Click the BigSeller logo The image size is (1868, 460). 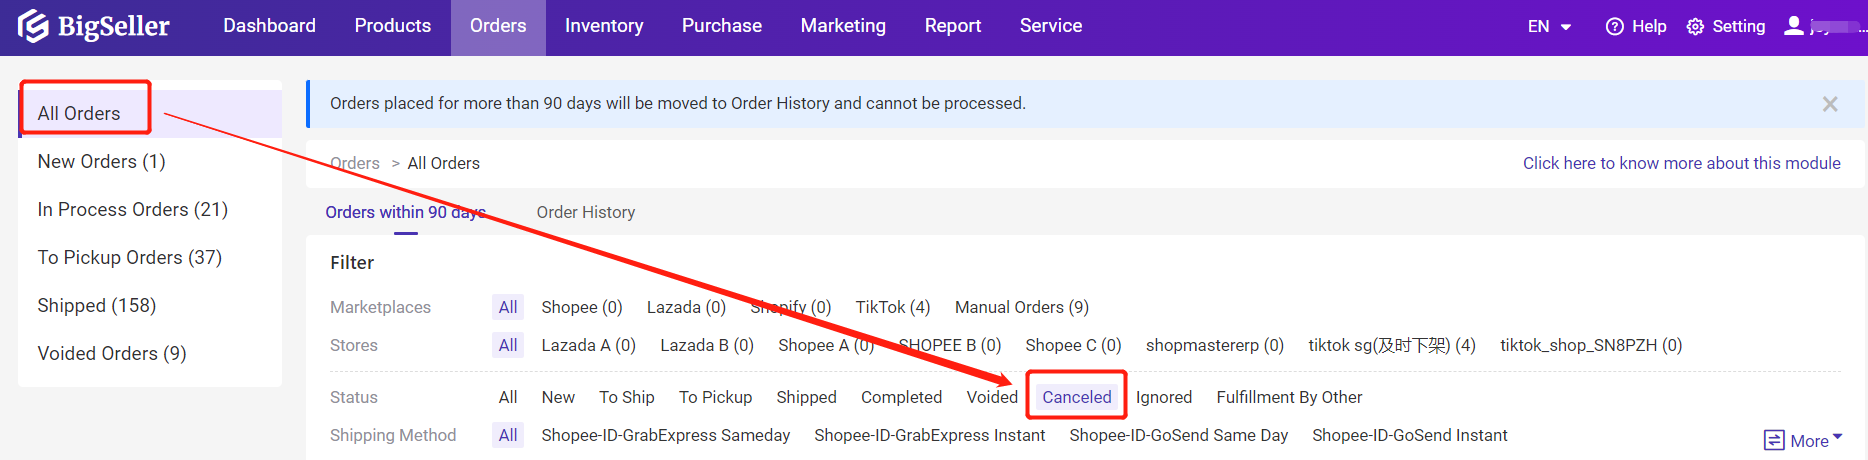[x=94, y=26]
